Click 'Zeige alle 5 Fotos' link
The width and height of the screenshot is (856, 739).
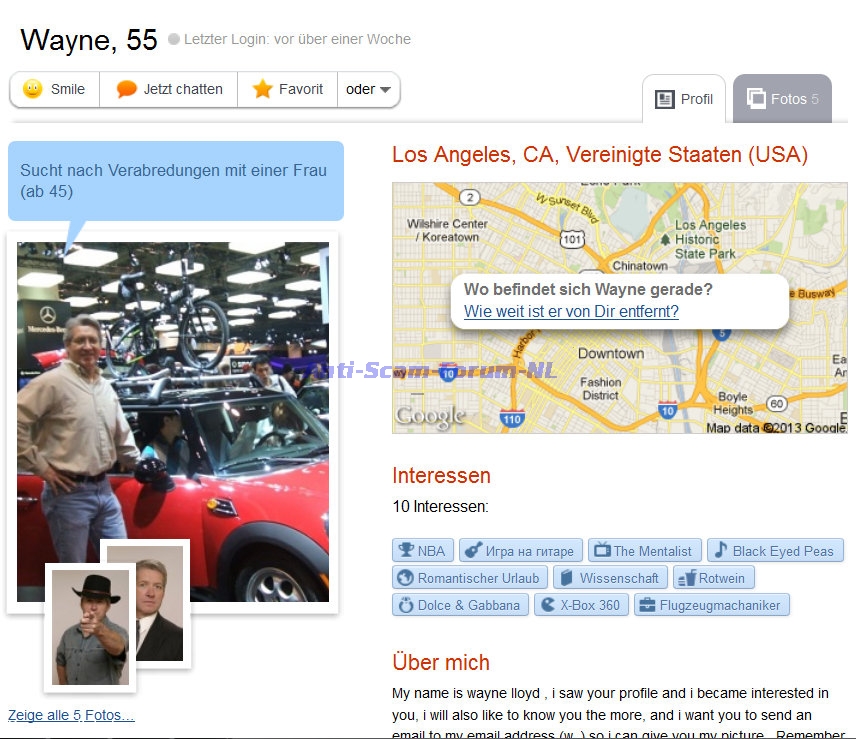pos(71,715)
